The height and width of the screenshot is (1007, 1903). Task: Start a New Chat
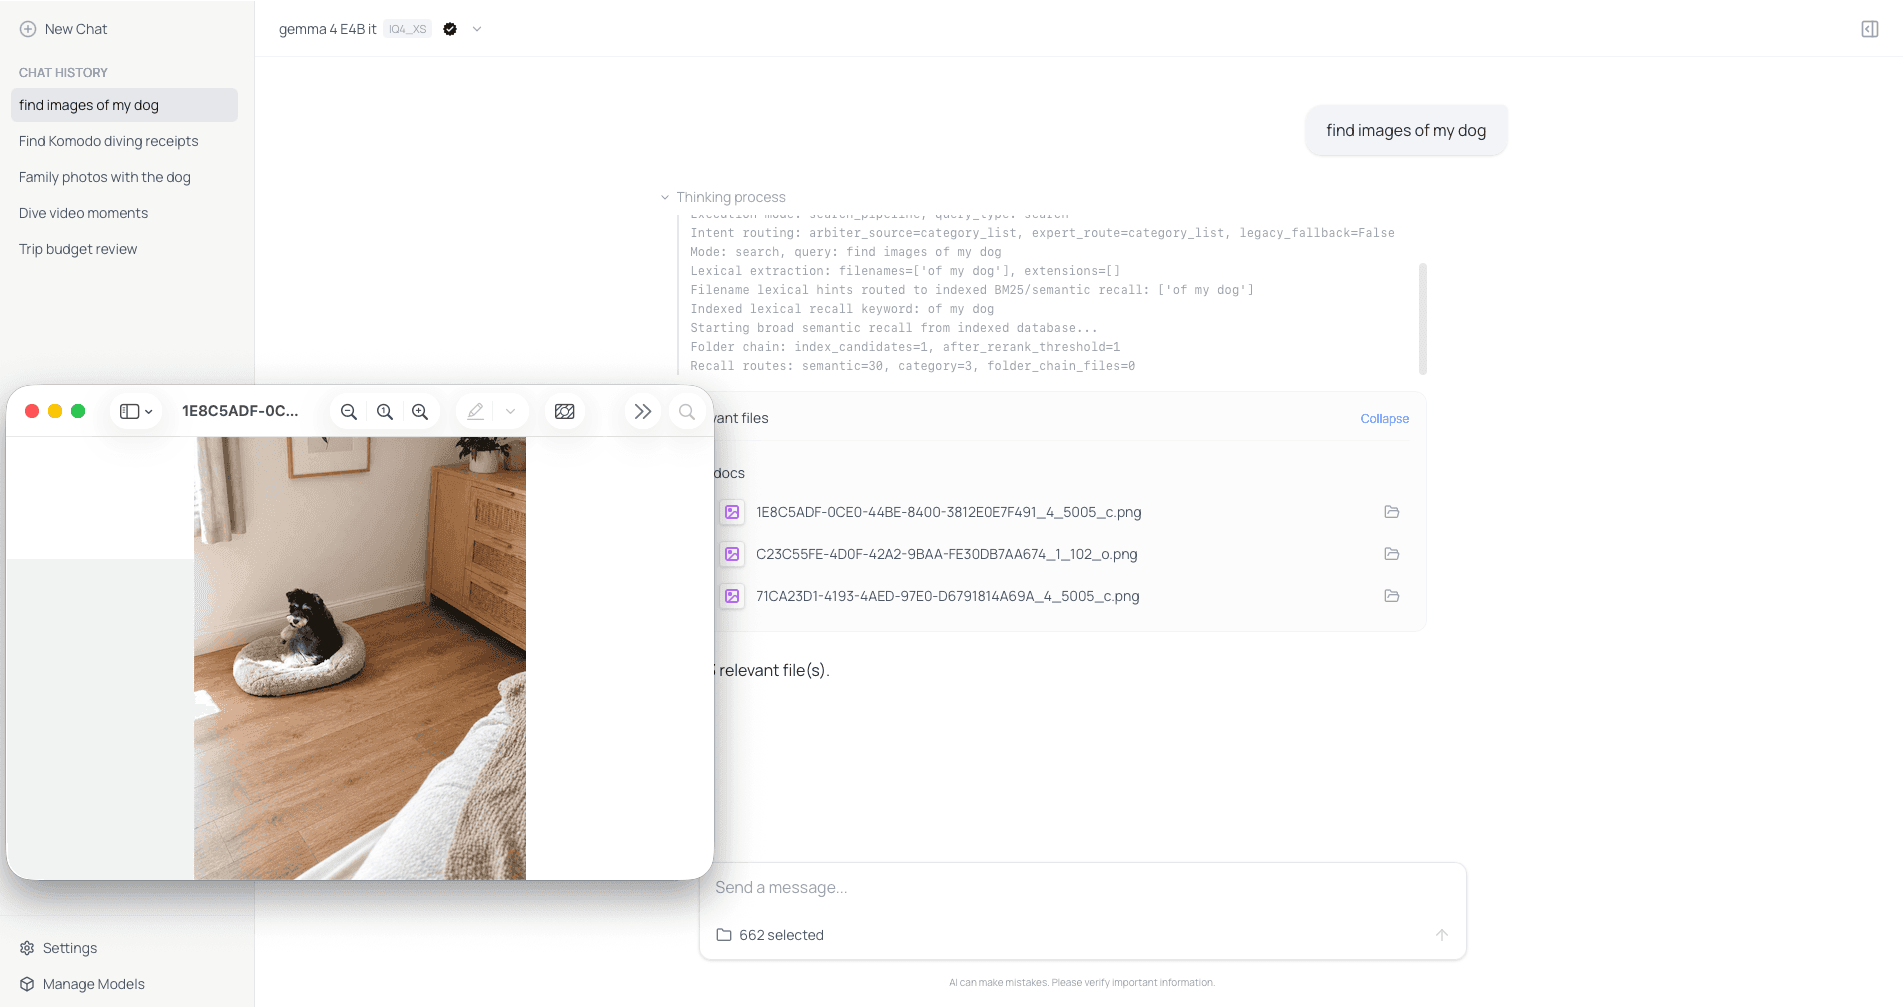(63, 29)
